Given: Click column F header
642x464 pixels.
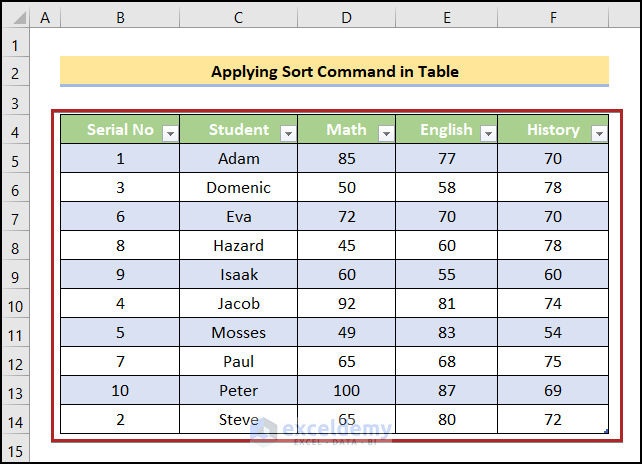Looking at the screenshot, I should point(553,18).
